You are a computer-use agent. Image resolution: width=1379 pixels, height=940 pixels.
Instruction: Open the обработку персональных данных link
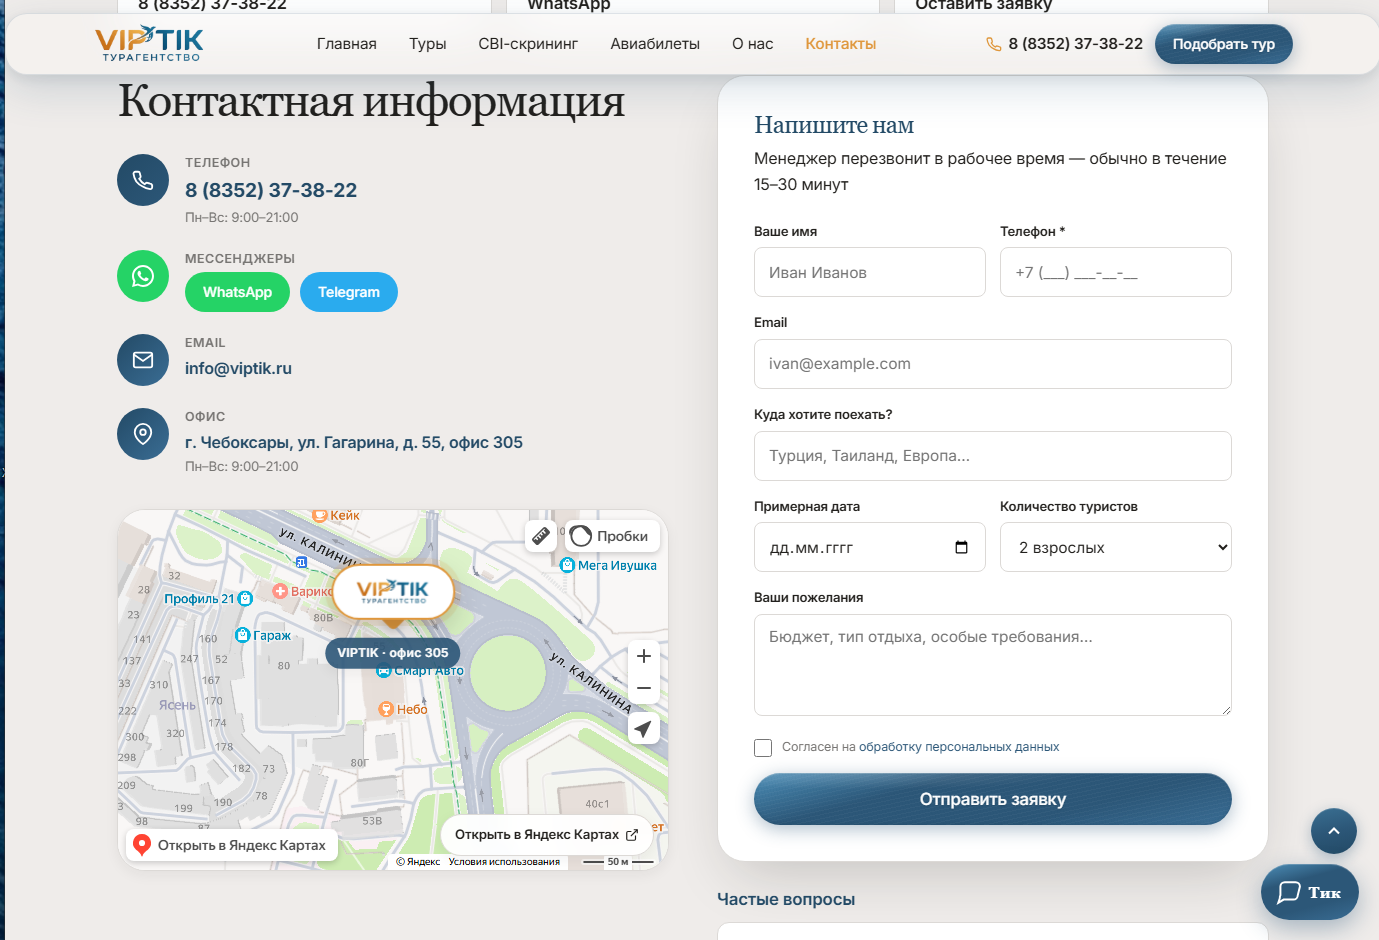tap(959, 747)
